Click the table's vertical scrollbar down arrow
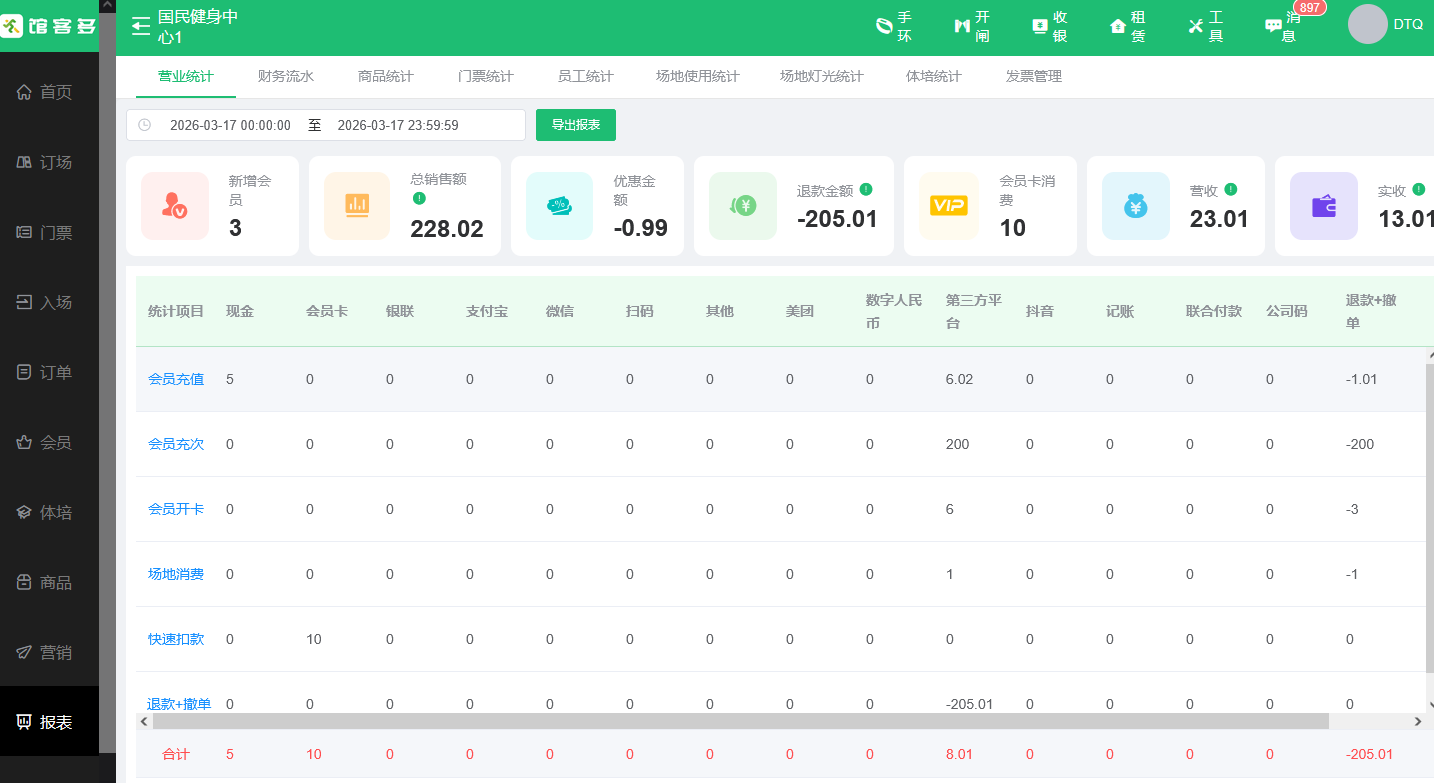Viewport: 1434px width, 783px height. [x=1430, y=704]
